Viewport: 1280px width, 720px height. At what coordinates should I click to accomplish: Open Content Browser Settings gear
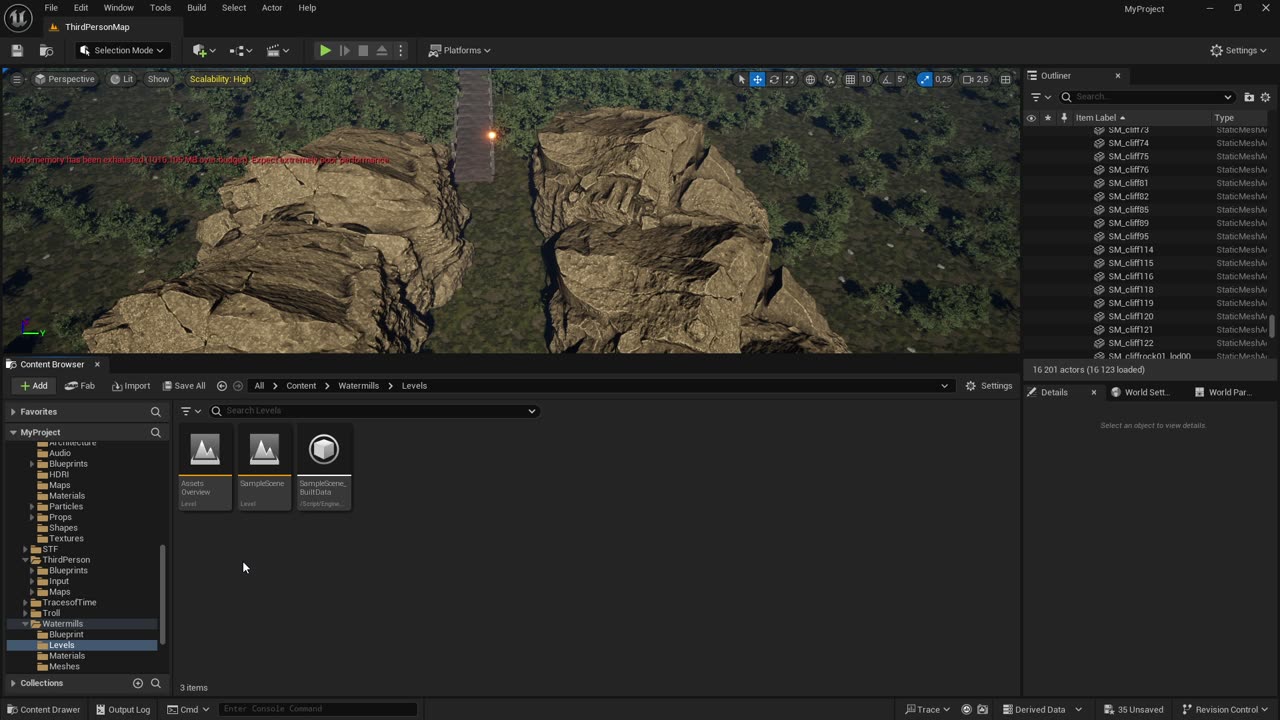(988, 386)
